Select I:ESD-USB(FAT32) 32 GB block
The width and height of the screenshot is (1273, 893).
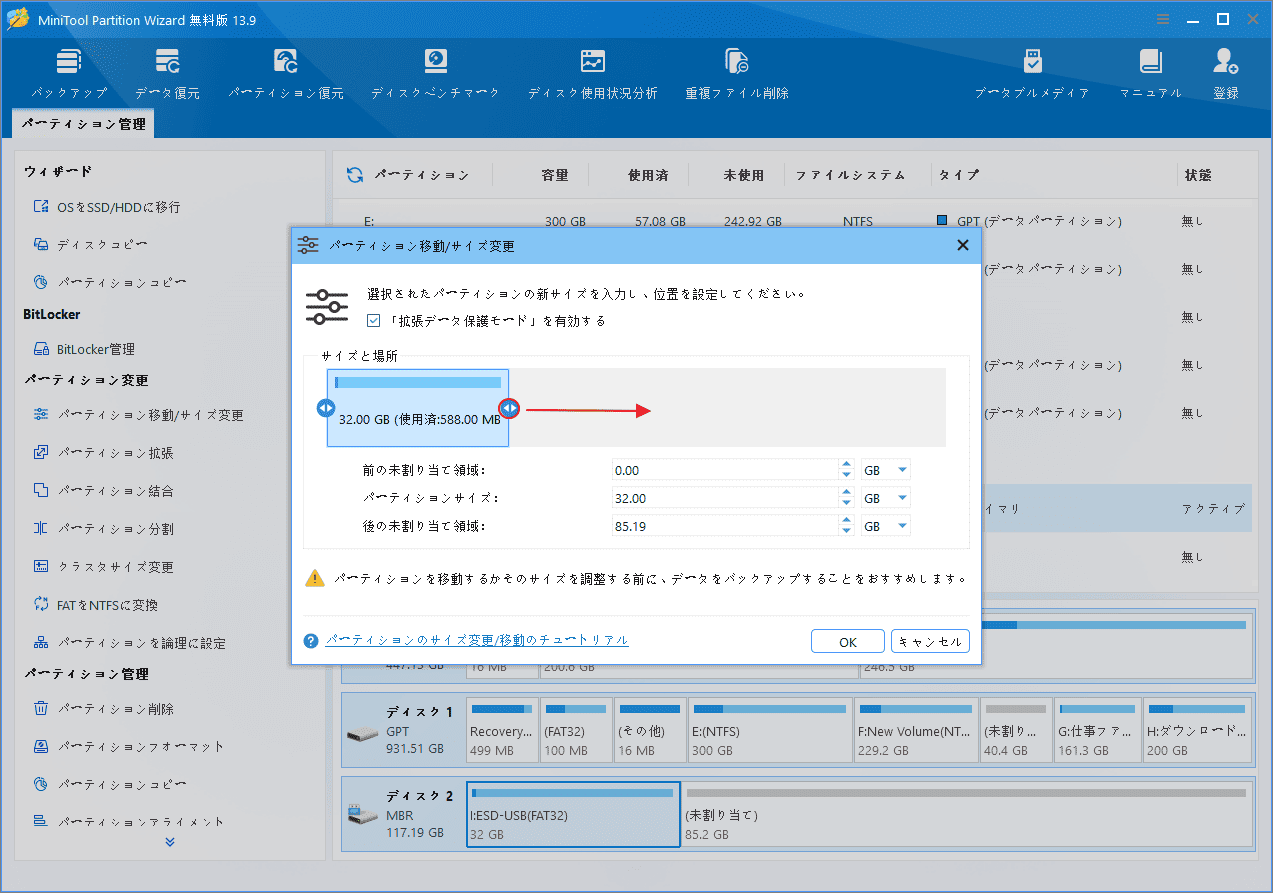(573, 814)
